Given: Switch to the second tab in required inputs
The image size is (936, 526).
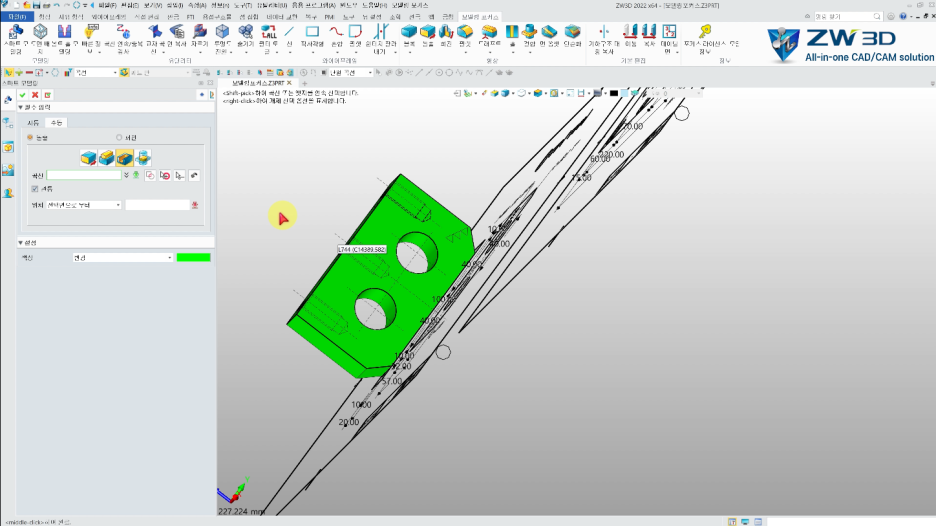Looking at the screenshot, I should coord(56,122).
